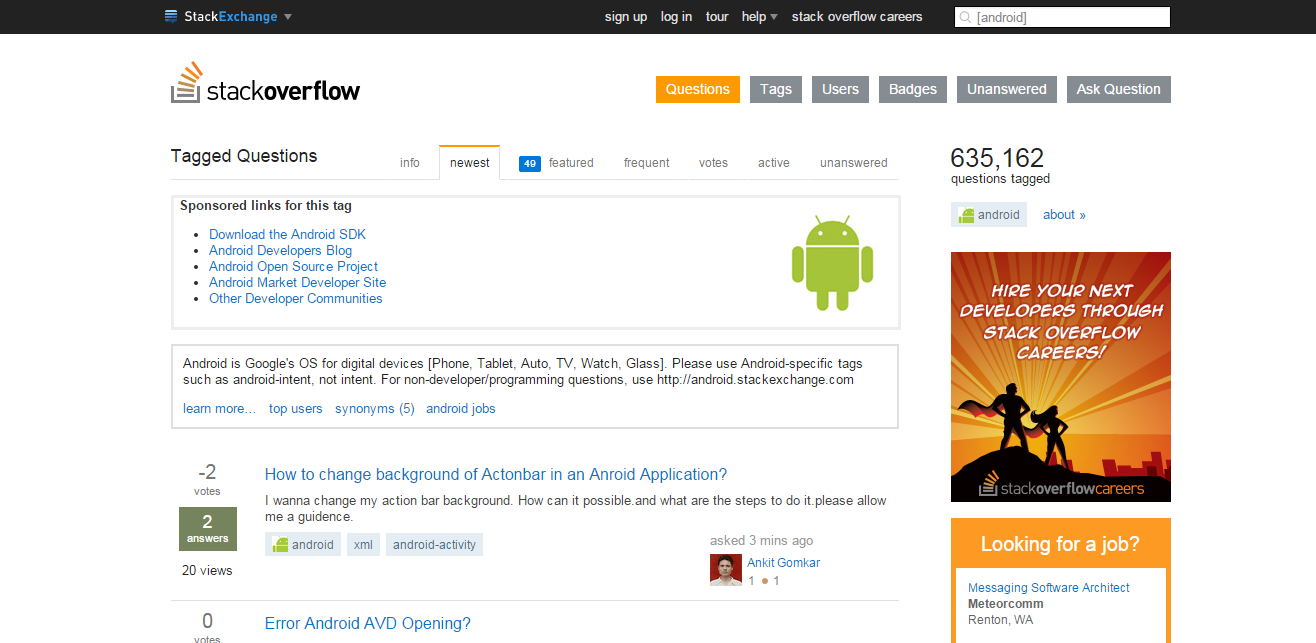This screenshot has height=643, width=1316.
Task: Open Android Open Source Project link
Action: 293,266
